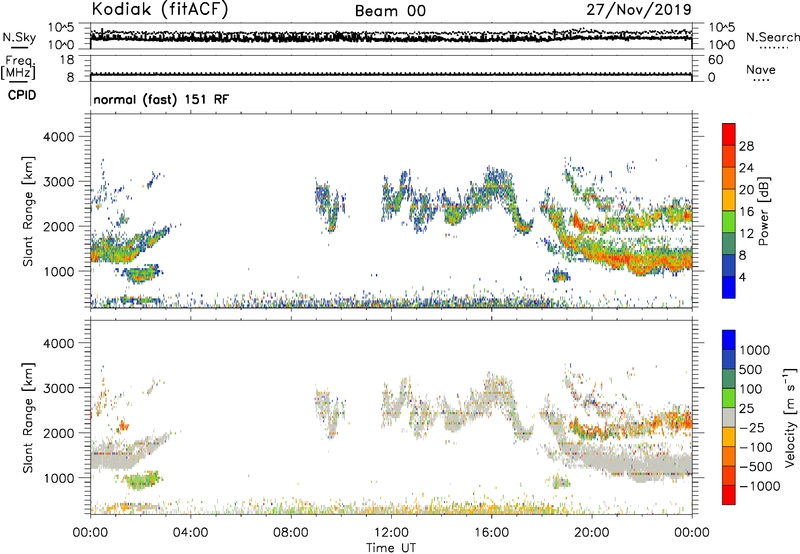Image resolution: width=800 pixels, height=554 pixels.
Task: Click the '4' tick on Power scale
Action: (x=743, y=277)
